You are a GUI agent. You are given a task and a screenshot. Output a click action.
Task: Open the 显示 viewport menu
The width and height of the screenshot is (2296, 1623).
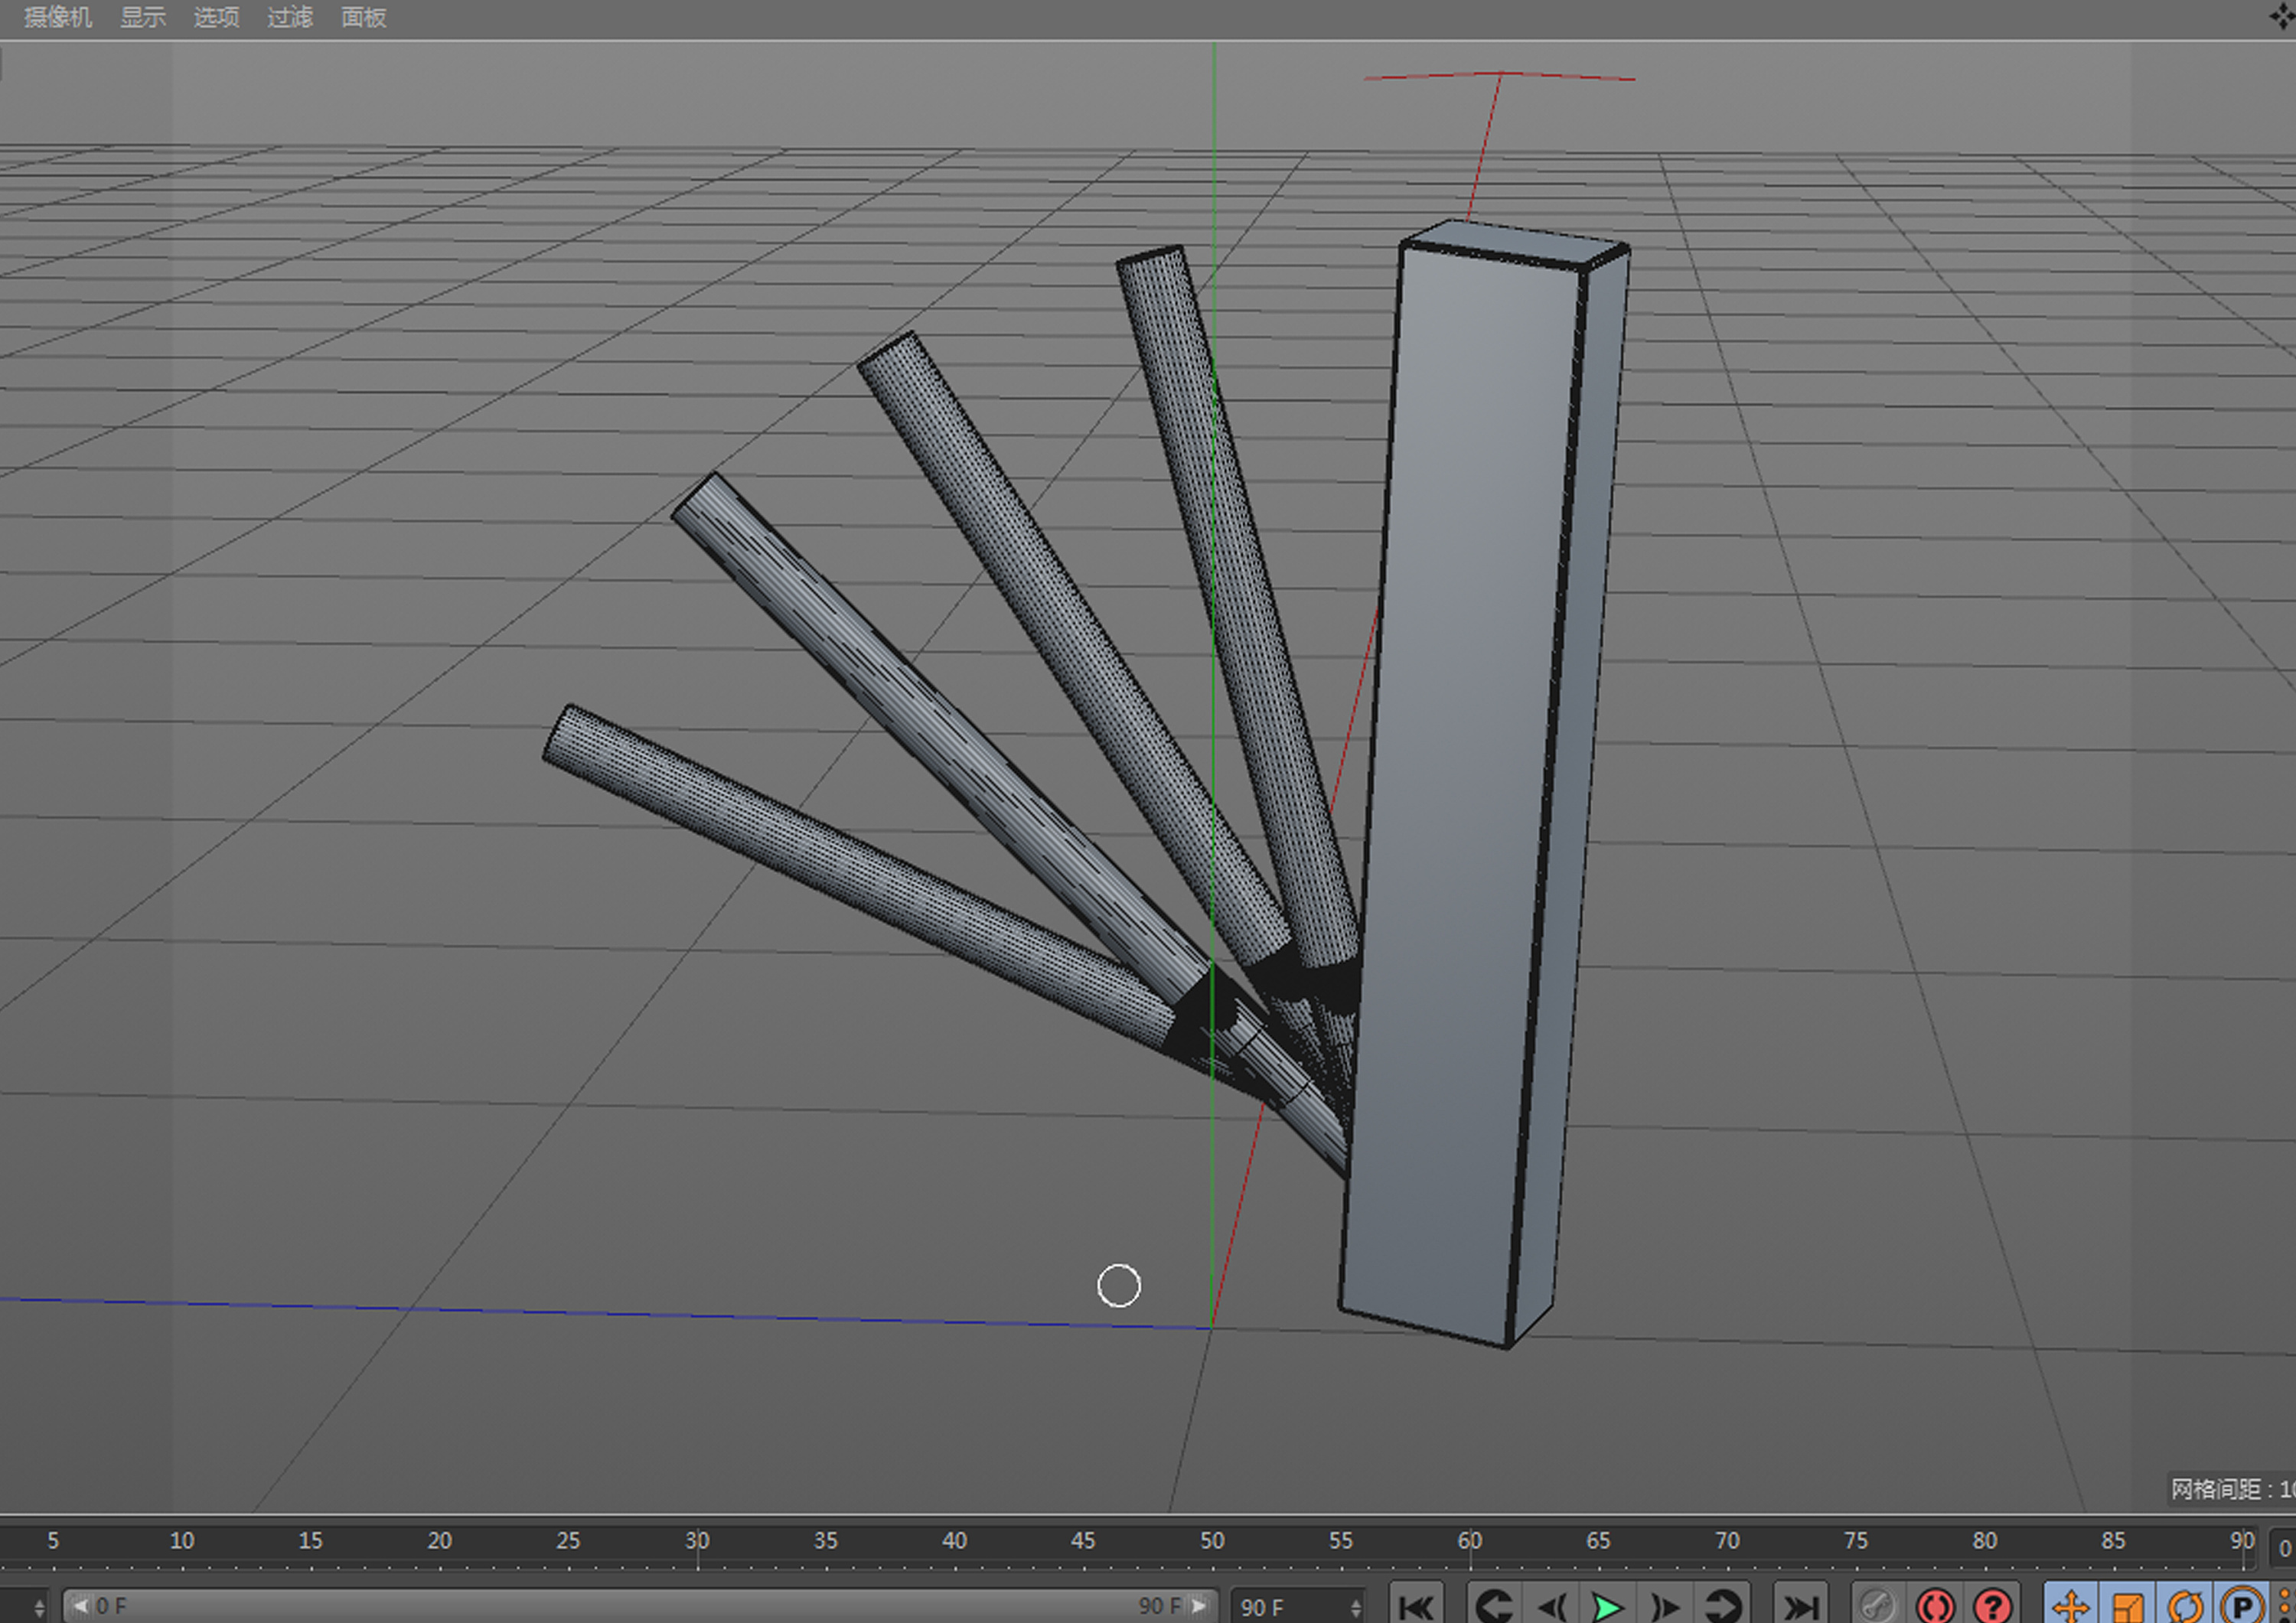143,17
